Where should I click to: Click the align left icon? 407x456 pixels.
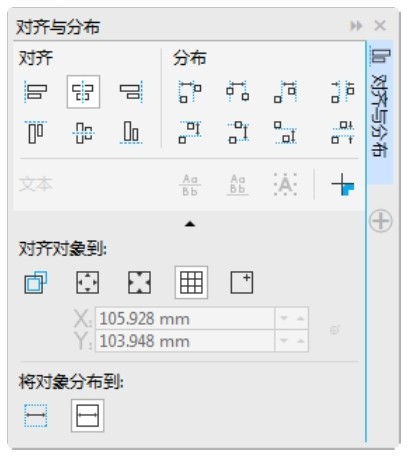click(36, 92)
